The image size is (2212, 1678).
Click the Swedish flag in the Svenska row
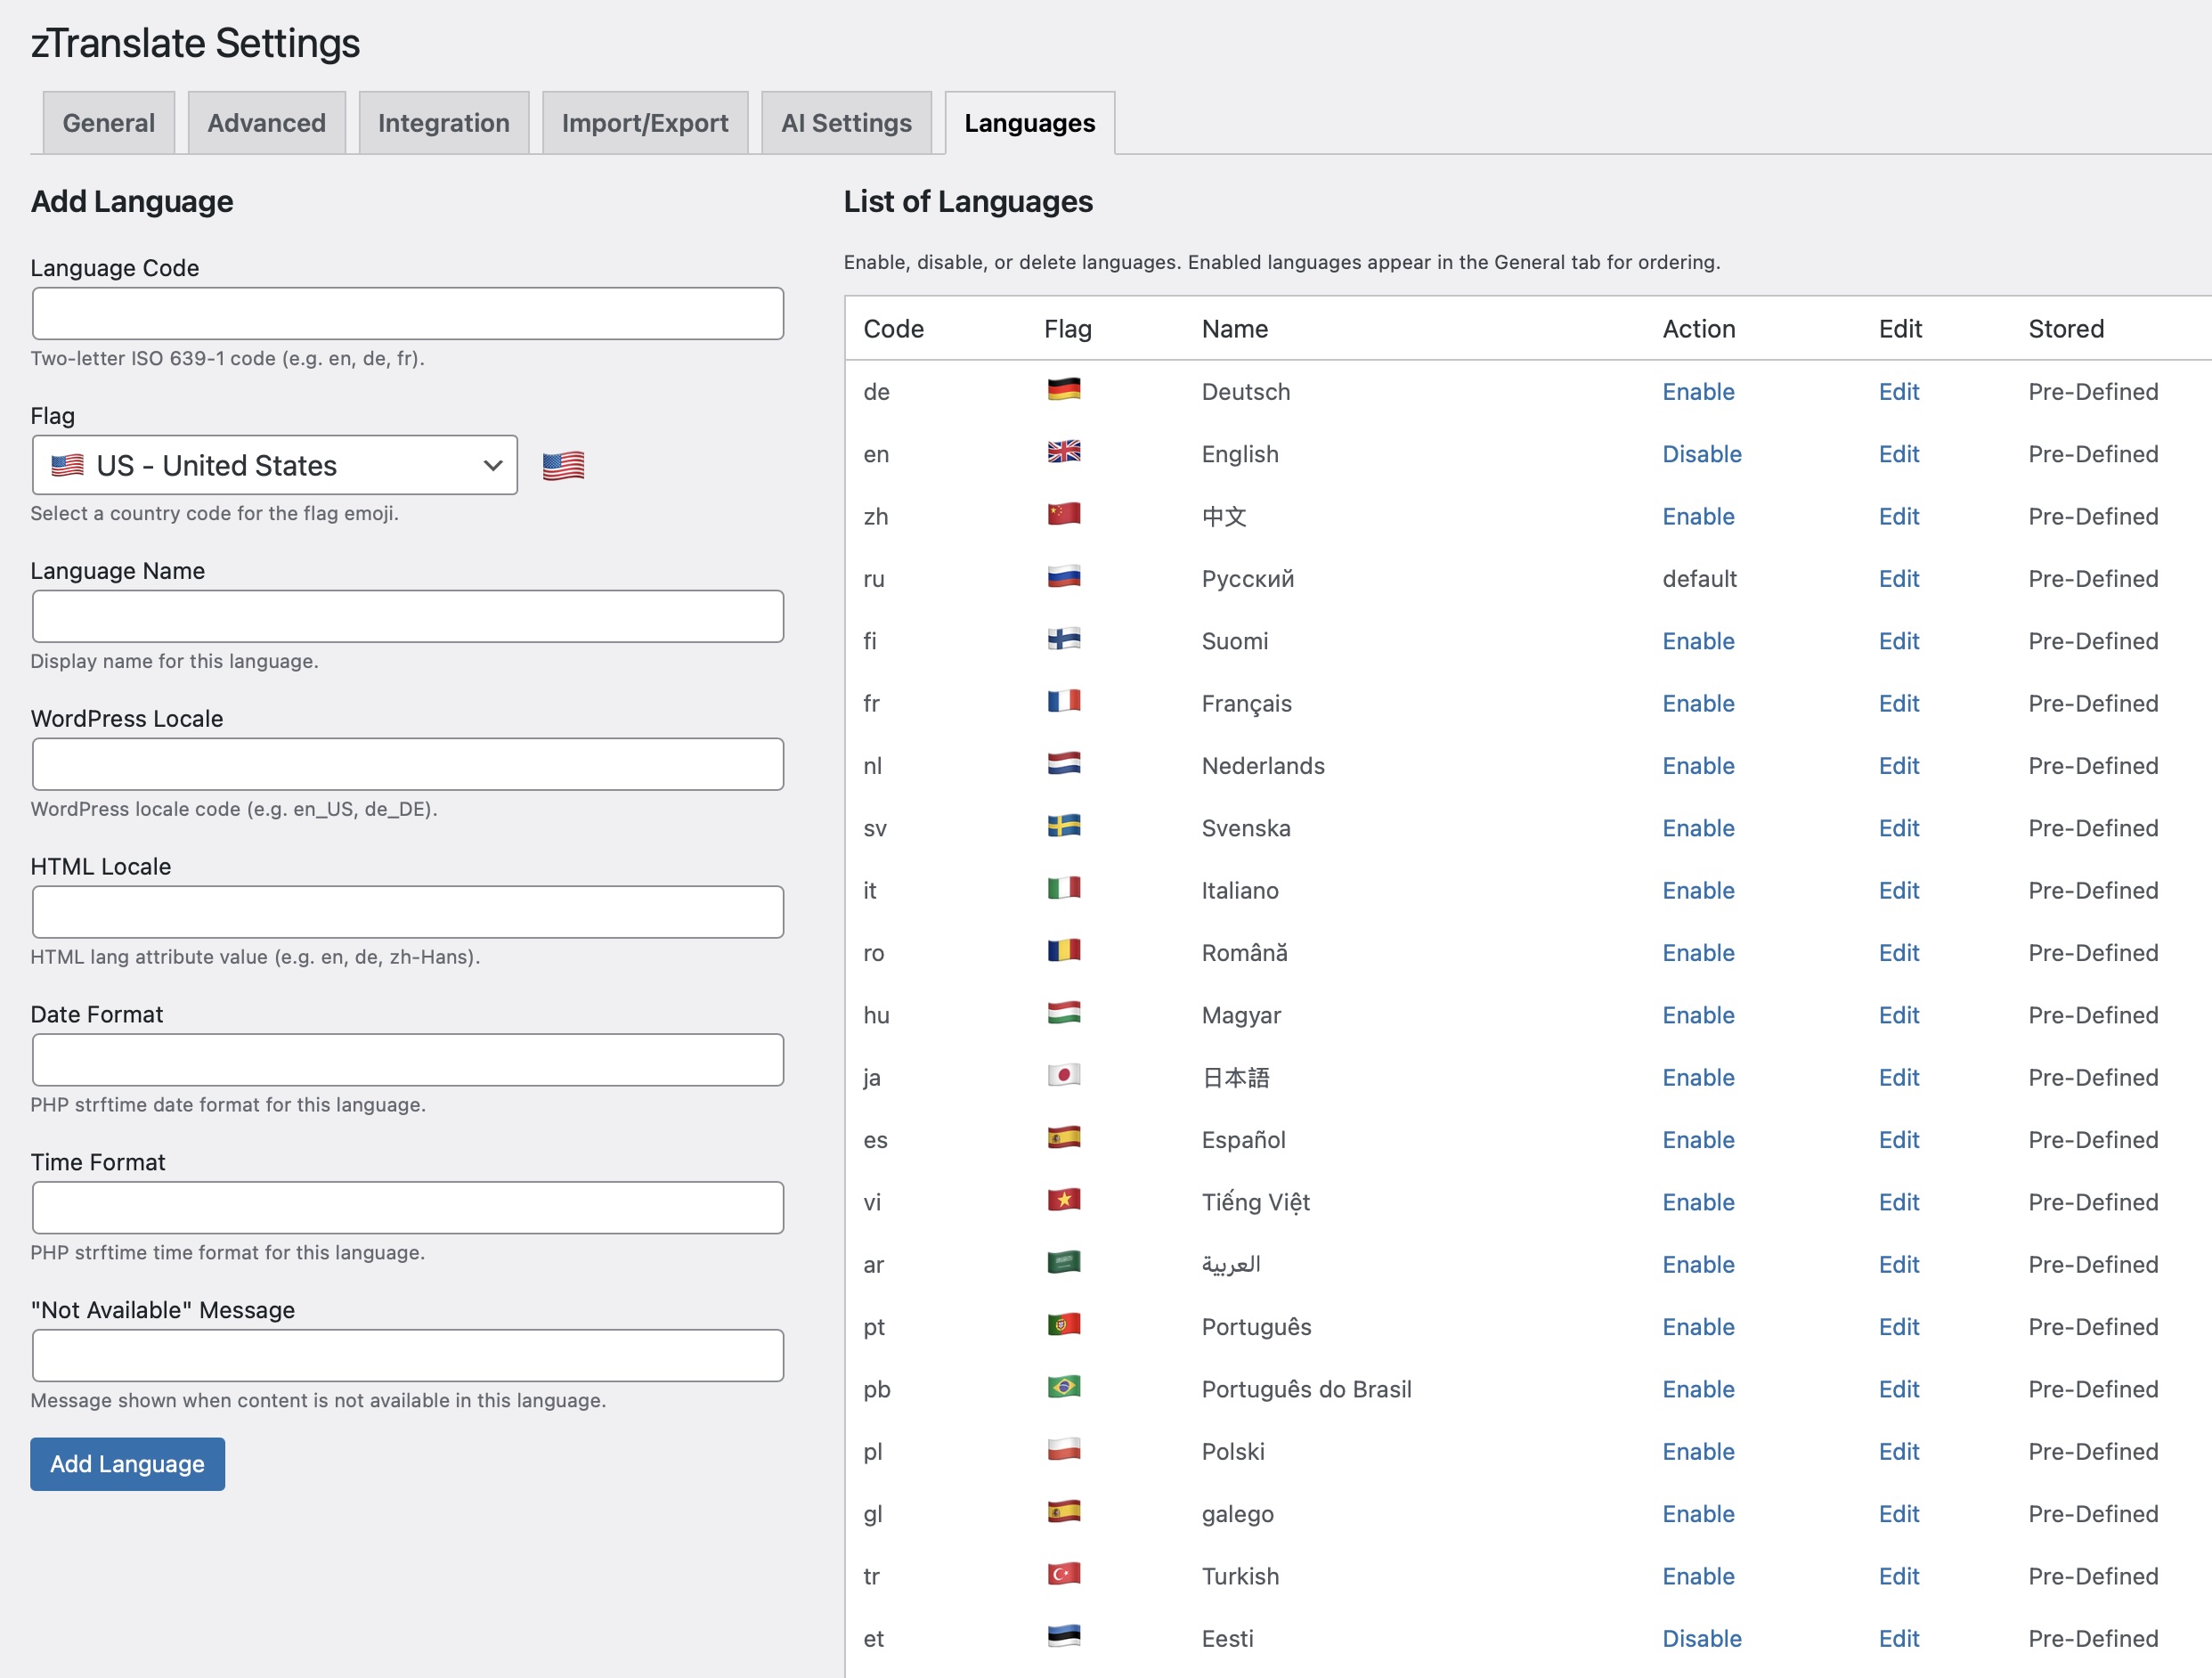pos(1063,825)
